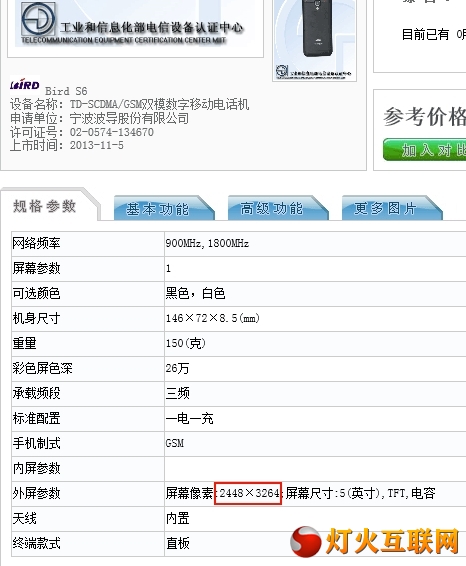
Task: Select value 900MHz, 1800MHz
Action: [207, 243]
